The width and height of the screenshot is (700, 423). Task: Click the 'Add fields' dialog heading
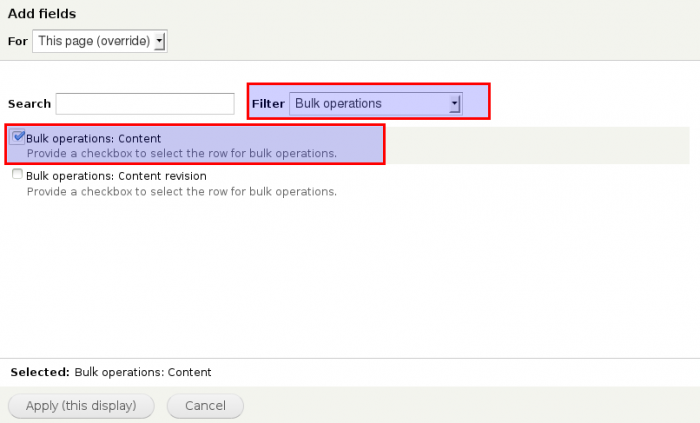point(42,14)
